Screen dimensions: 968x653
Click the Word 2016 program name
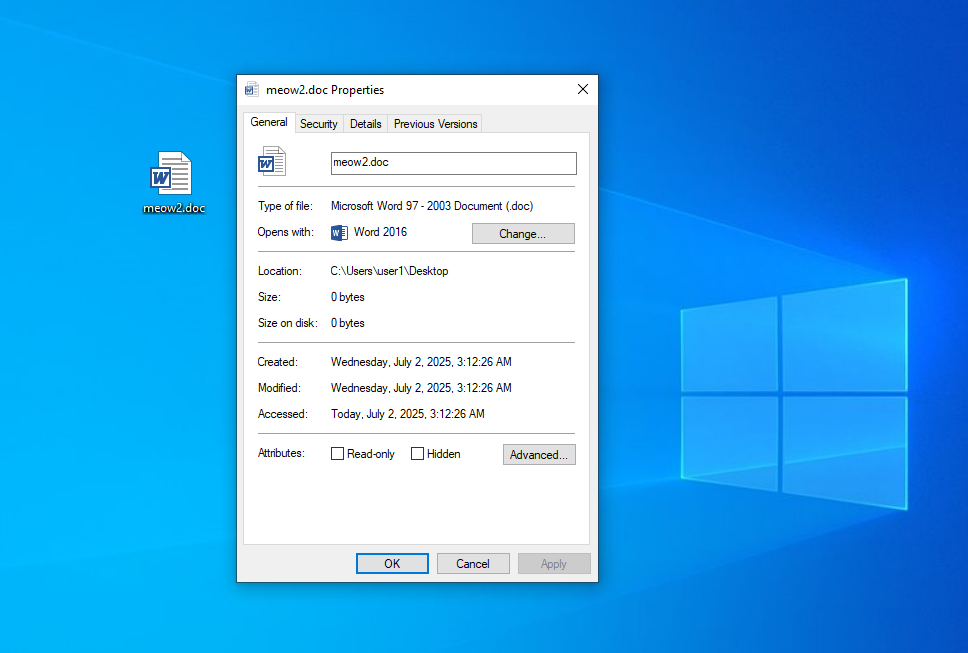point(380,232)
